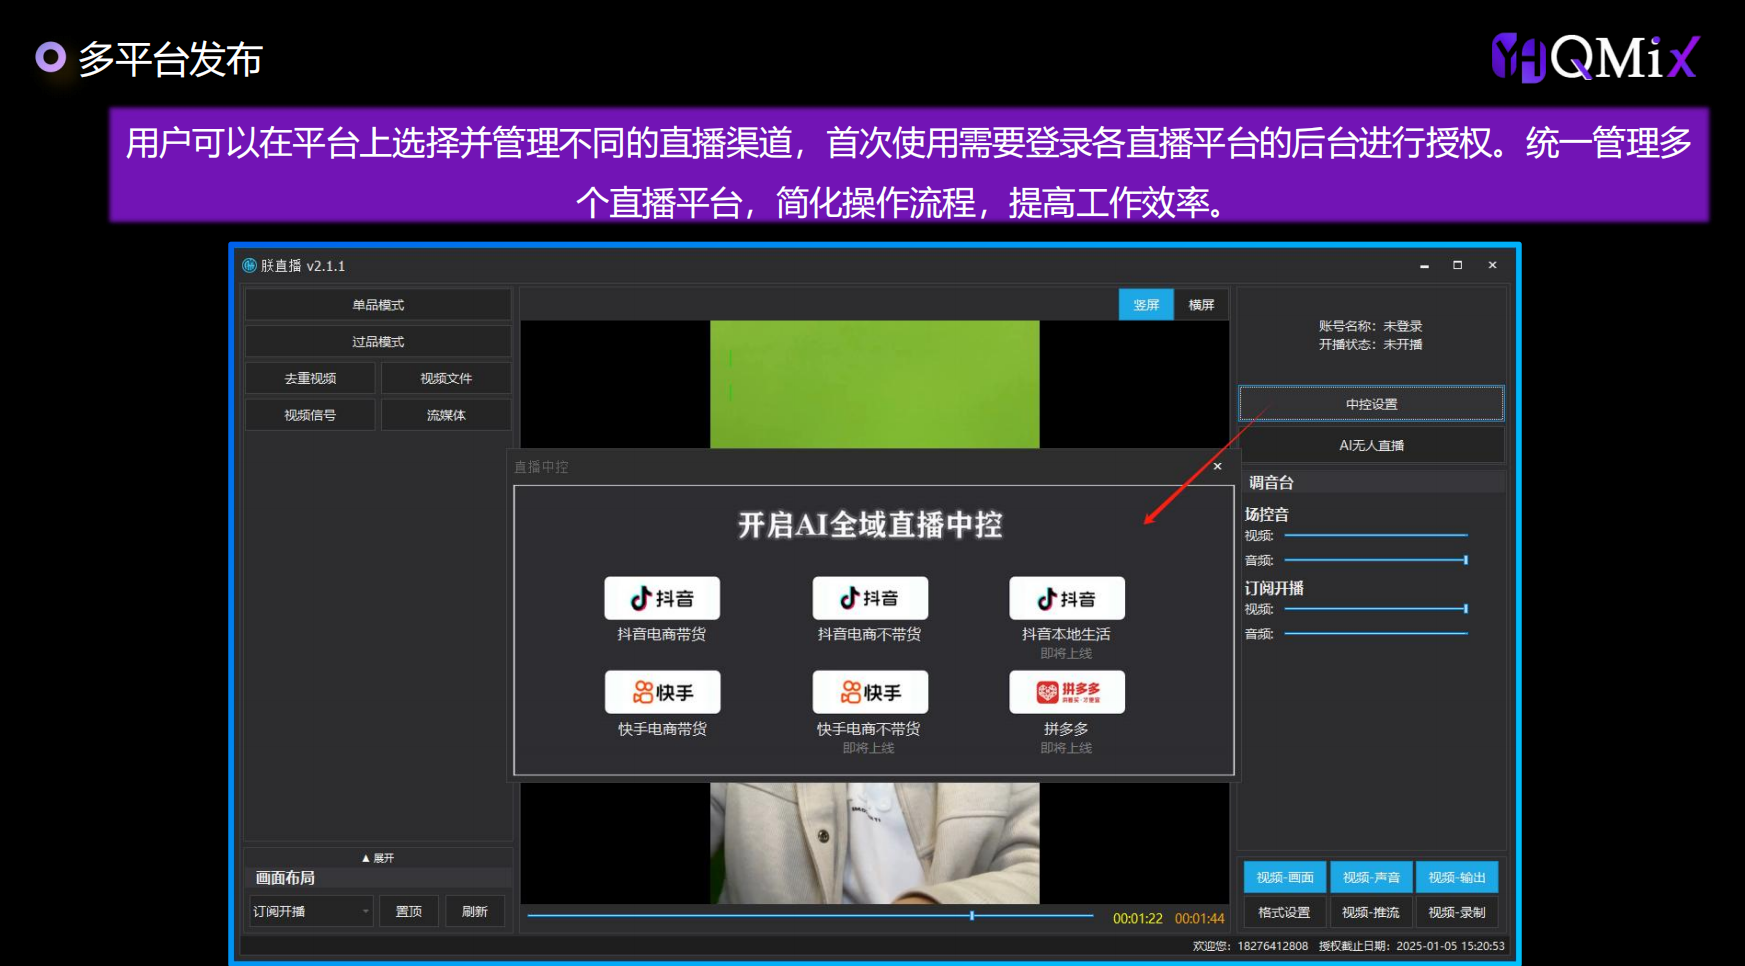The width and height of the screenshot is (1745, 966).
Task: Click the 刷新 button
Action: coord(475,911)
